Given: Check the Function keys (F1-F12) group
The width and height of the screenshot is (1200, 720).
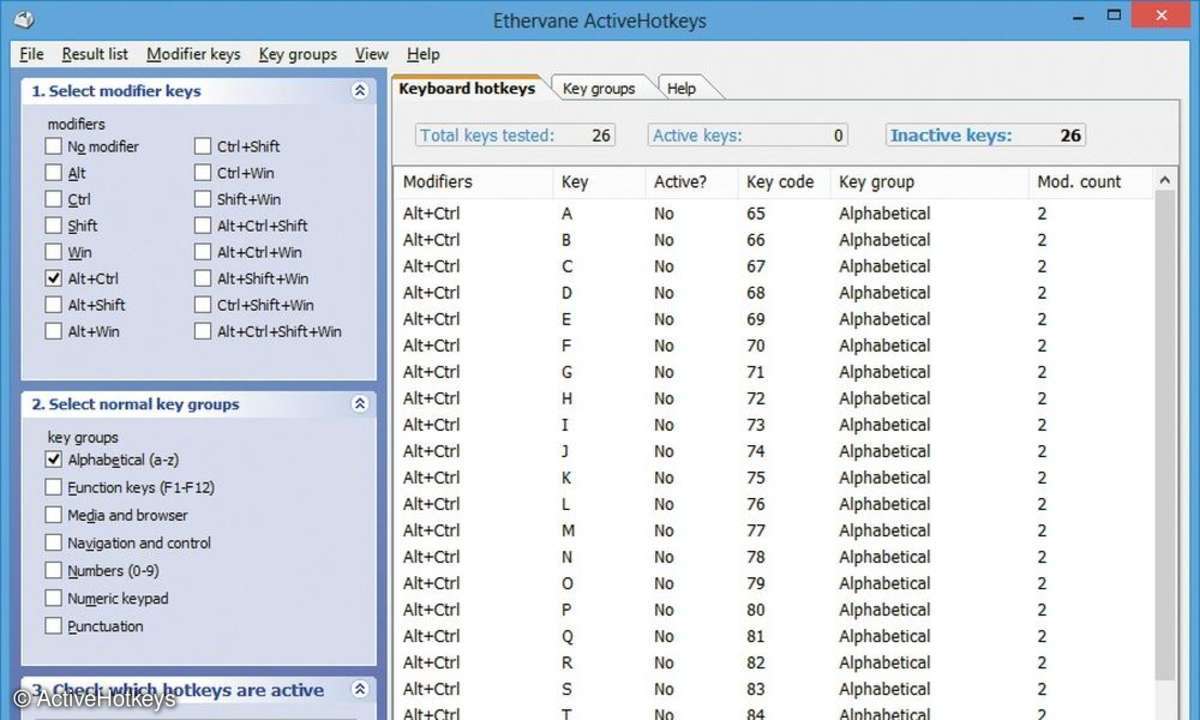Looking at the screenshot, I should pos(54,488).
